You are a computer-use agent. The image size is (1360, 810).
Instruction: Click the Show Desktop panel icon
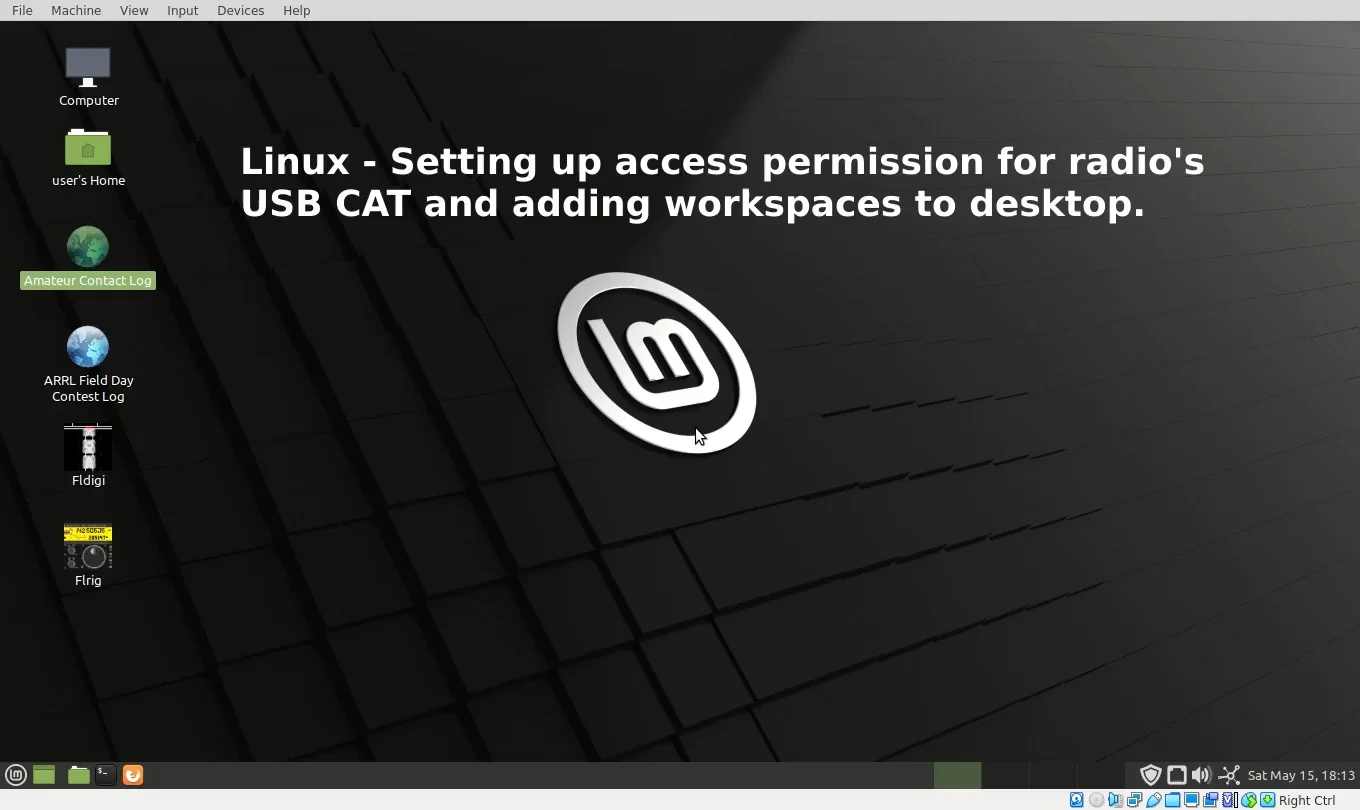tap(44, 775)
